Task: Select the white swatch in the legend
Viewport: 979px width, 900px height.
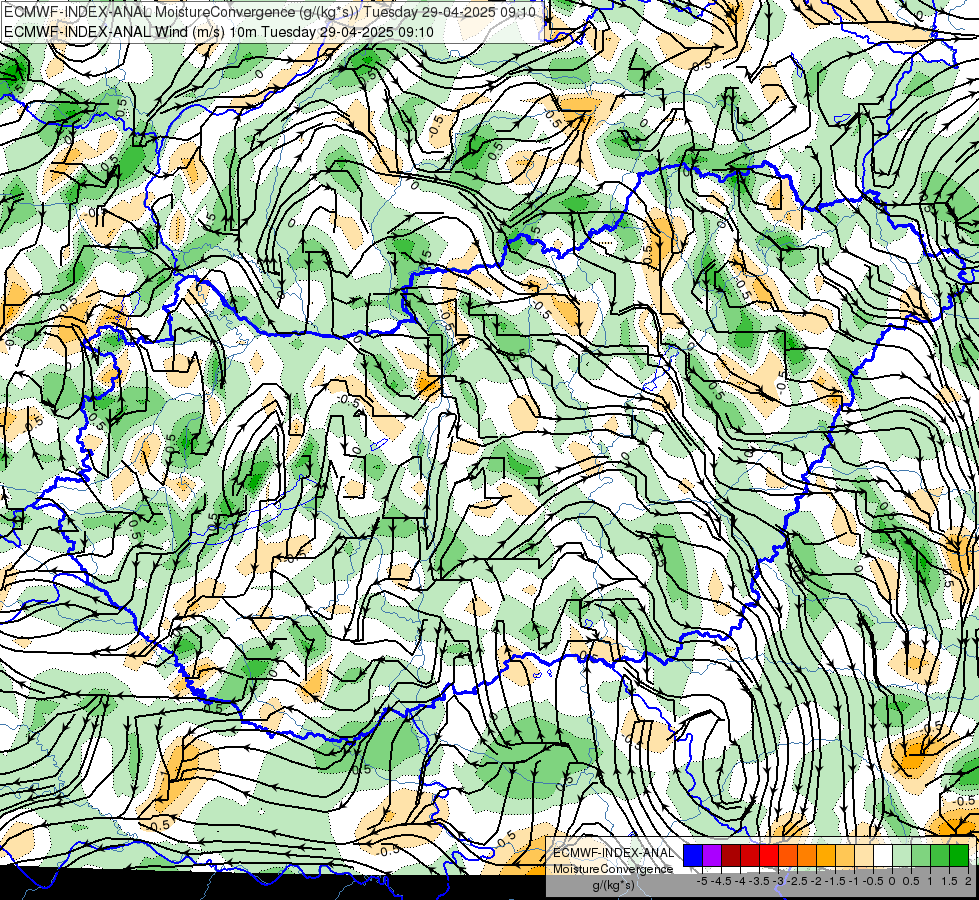Action: point(883,855)
